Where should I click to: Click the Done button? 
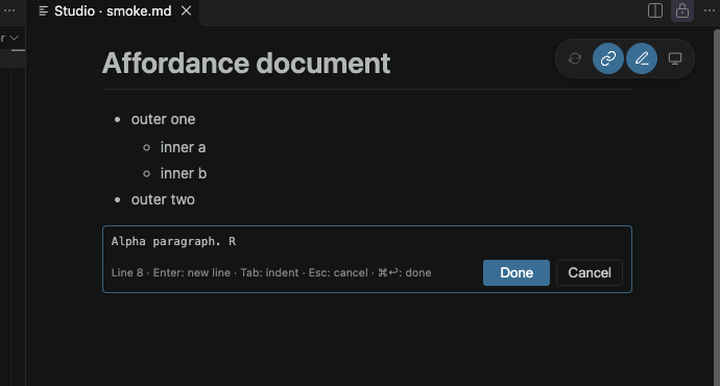(516, 273)
